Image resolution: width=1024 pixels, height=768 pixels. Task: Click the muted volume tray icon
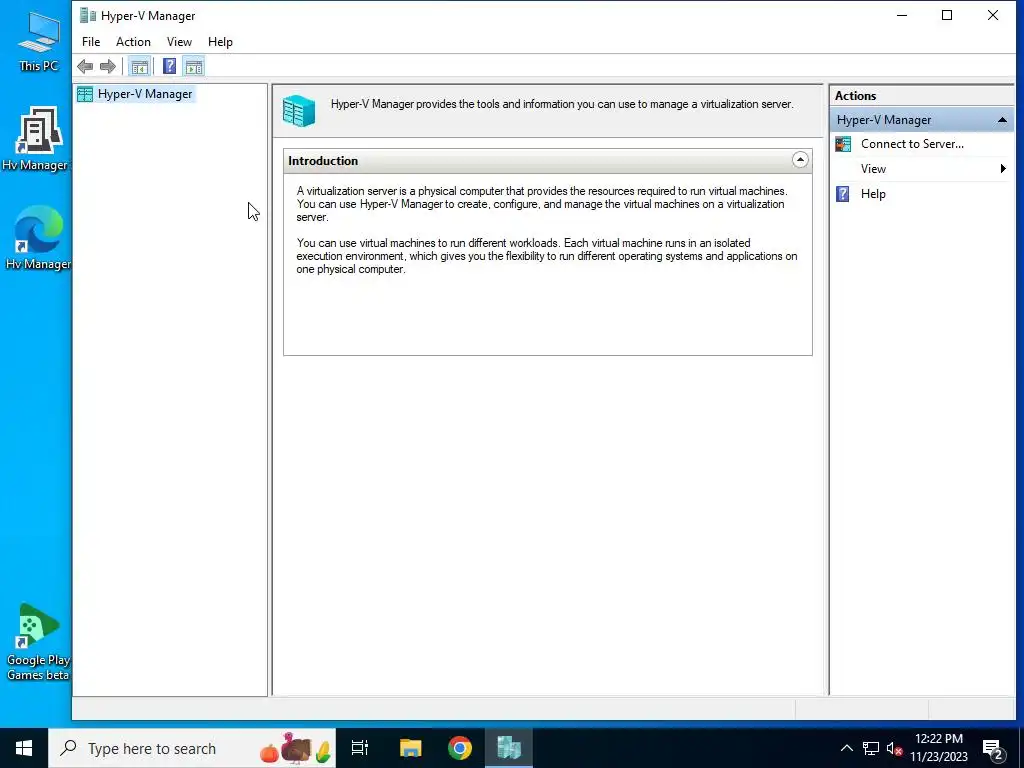(x=894, y=748)
